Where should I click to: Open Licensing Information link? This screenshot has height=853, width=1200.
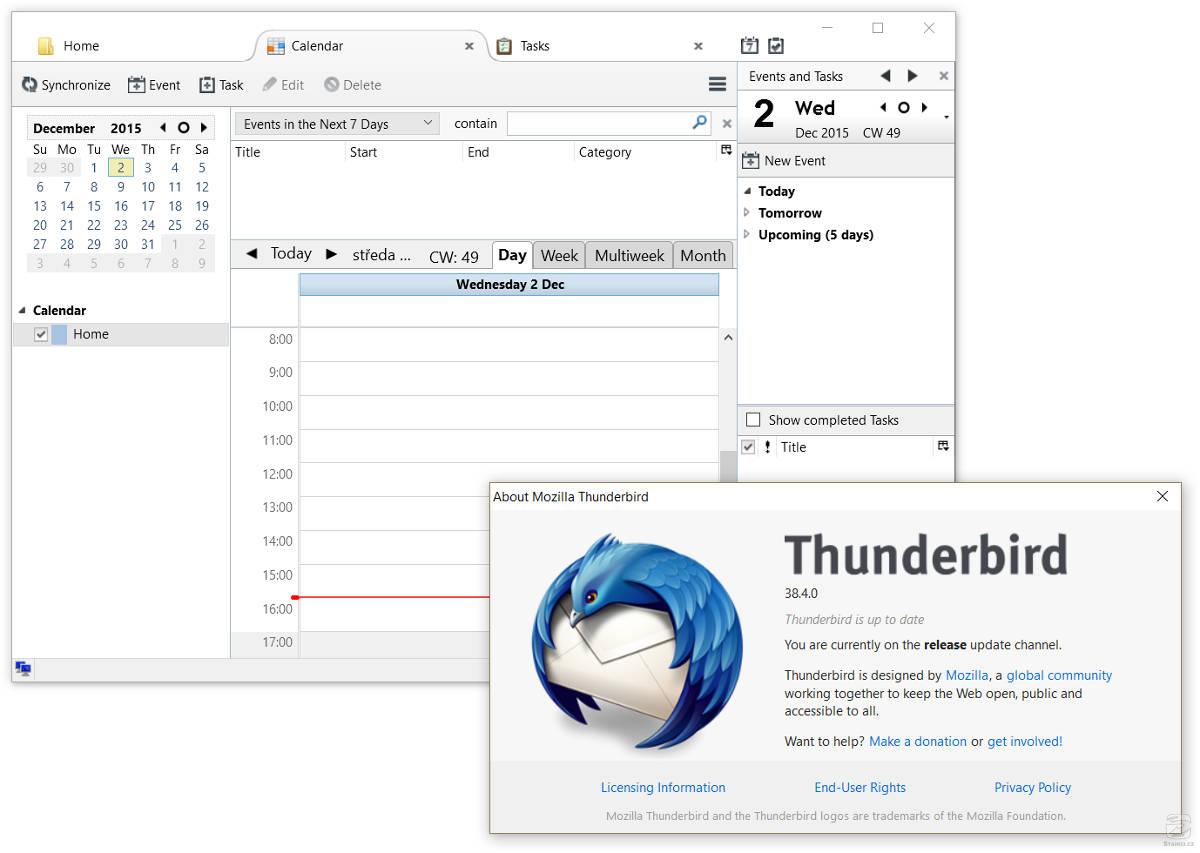pos(663,787)
